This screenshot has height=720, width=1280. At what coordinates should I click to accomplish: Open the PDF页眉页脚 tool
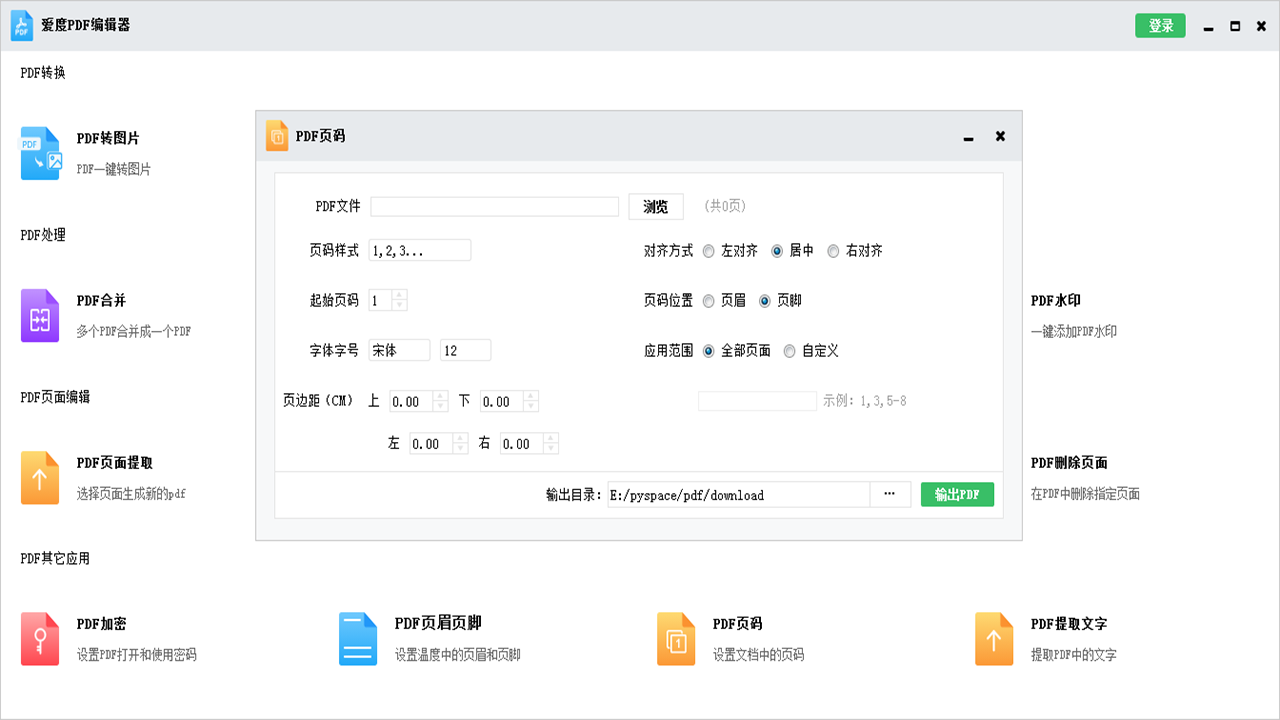pyautogui.click(x=357, y=637)
